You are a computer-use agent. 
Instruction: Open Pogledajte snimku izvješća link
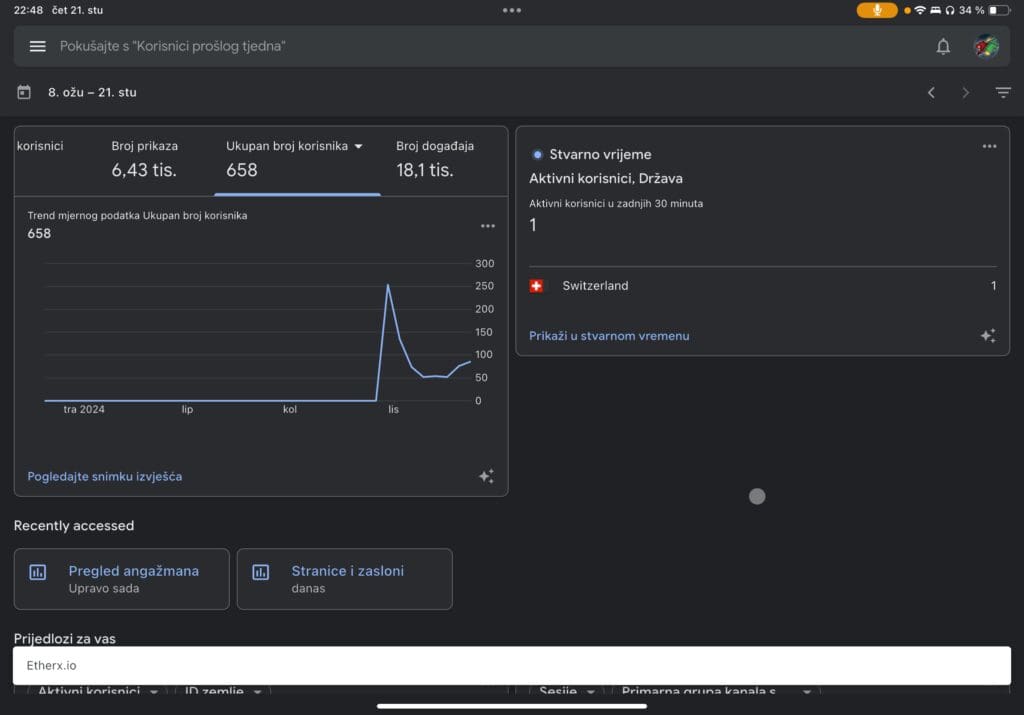pos(104,477)
